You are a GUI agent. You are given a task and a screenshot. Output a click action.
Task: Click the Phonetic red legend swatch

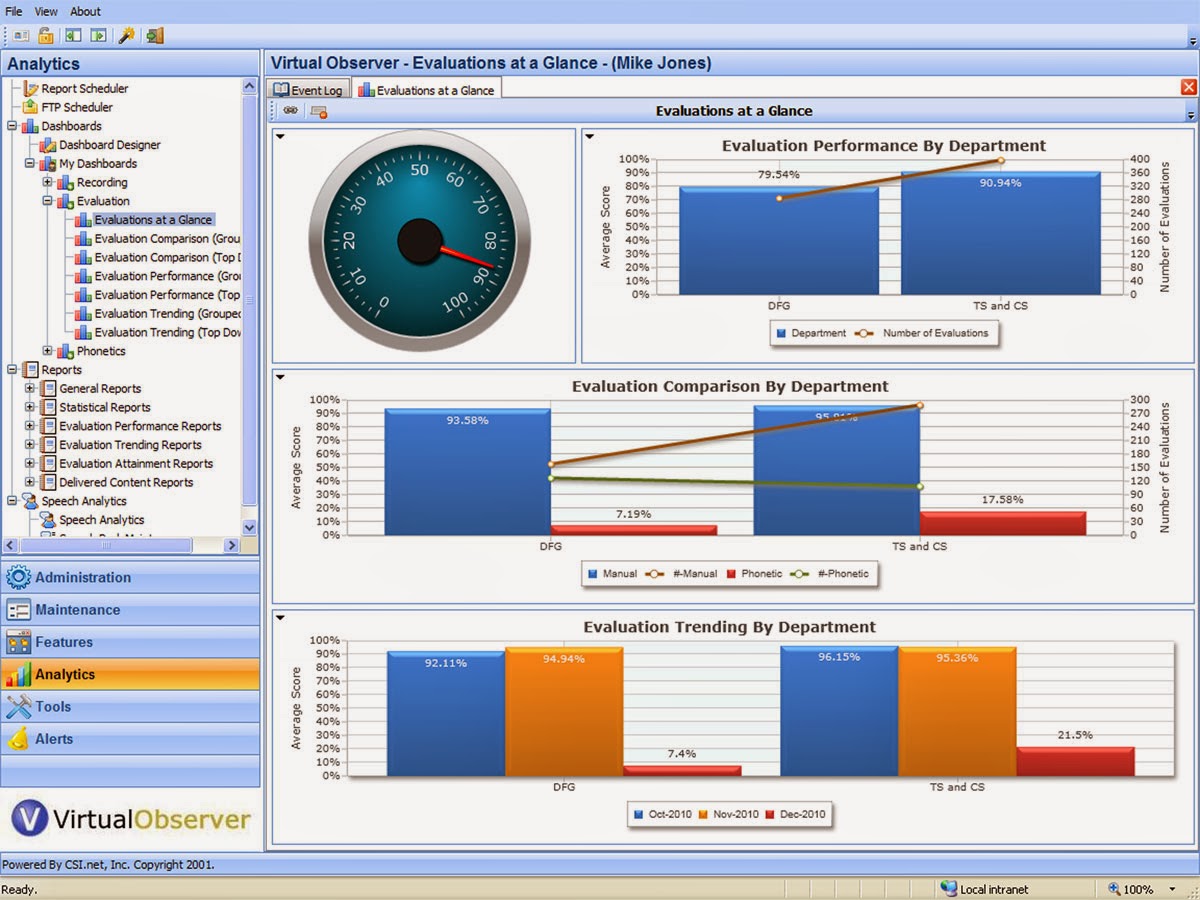[731, 574]
